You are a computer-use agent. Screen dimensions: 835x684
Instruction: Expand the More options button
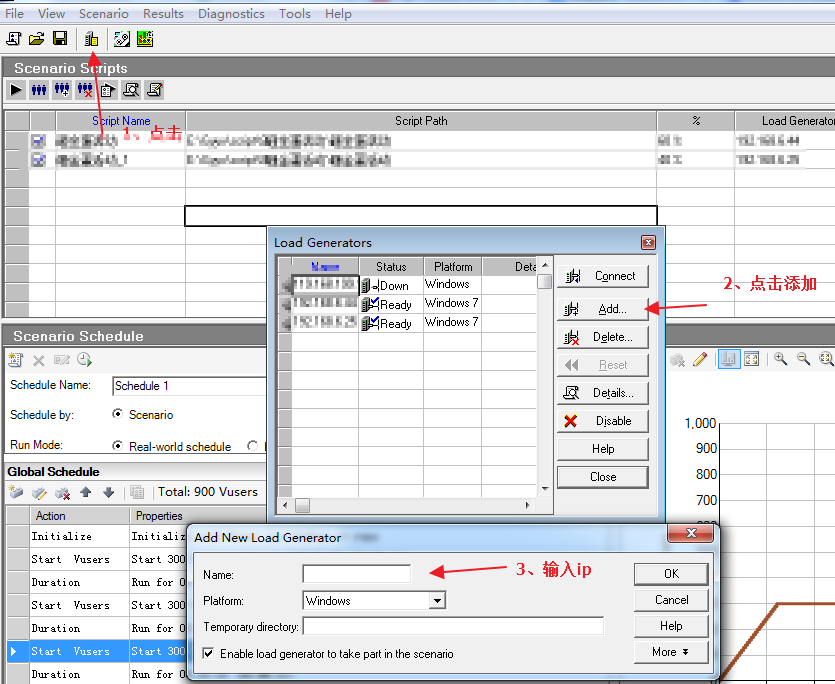pyautogui.click(x=670, y=652)
